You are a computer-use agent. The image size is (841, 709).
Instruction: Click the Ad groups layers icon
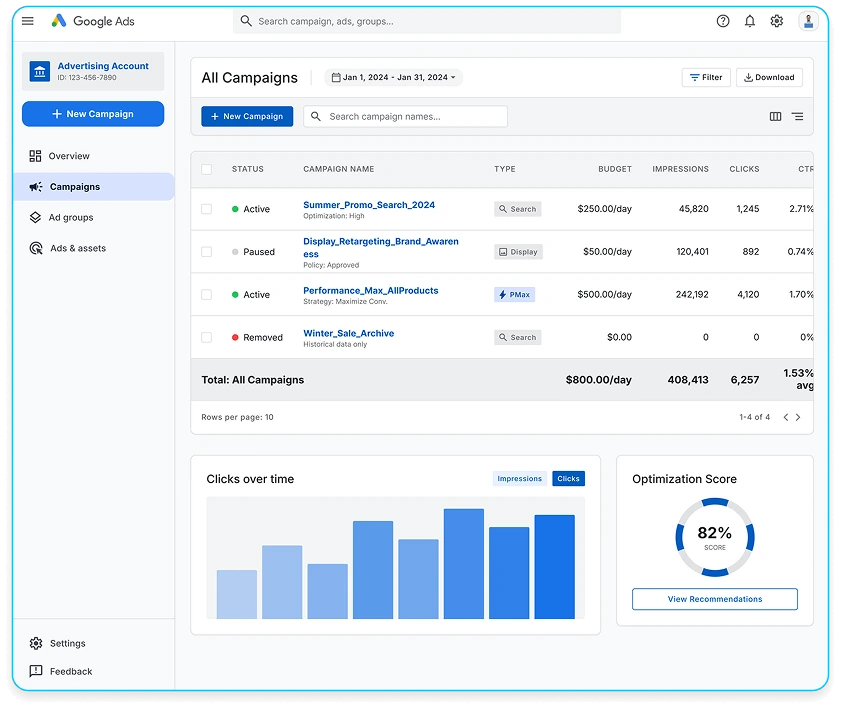[35, 217]
